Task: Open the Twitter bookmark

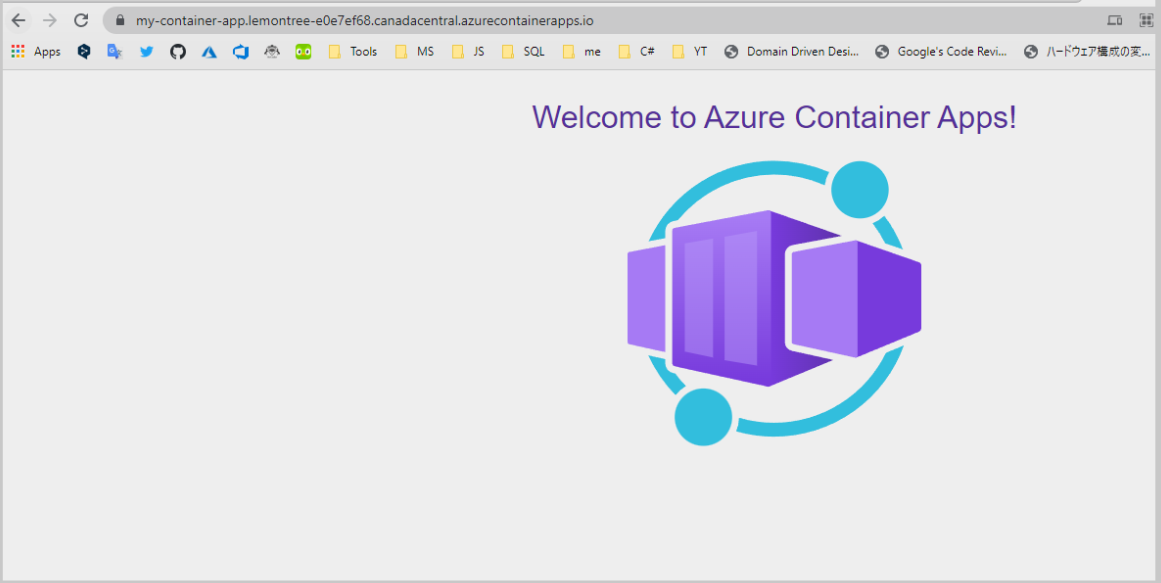Action: 147,52
